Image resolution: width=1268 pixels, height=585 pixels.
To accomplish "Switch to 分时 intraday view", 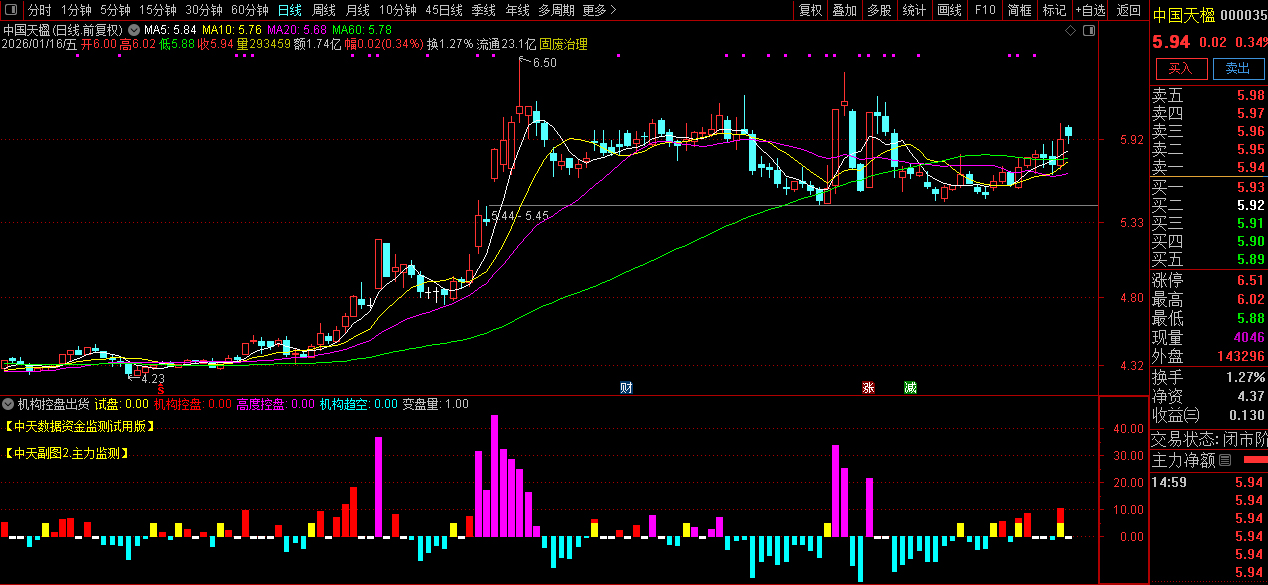I will click(x=39, y=10).
